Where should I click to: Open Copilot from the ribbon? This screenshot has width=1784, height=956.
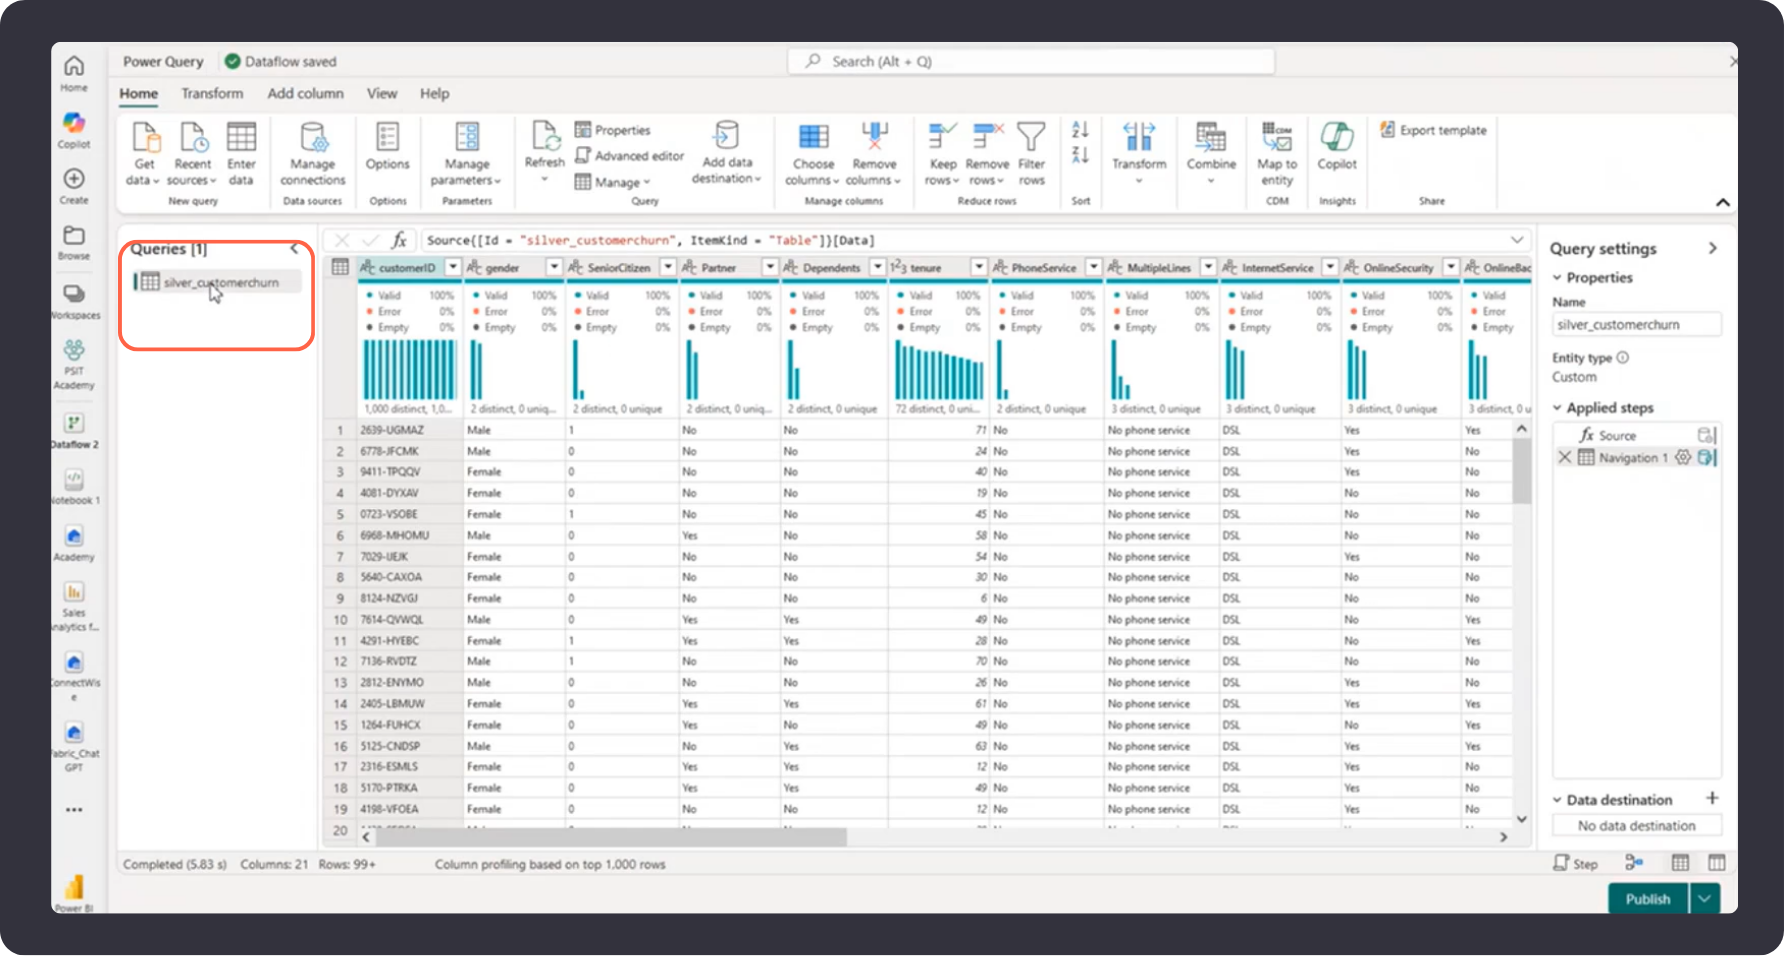click(x=1336, y=138)
